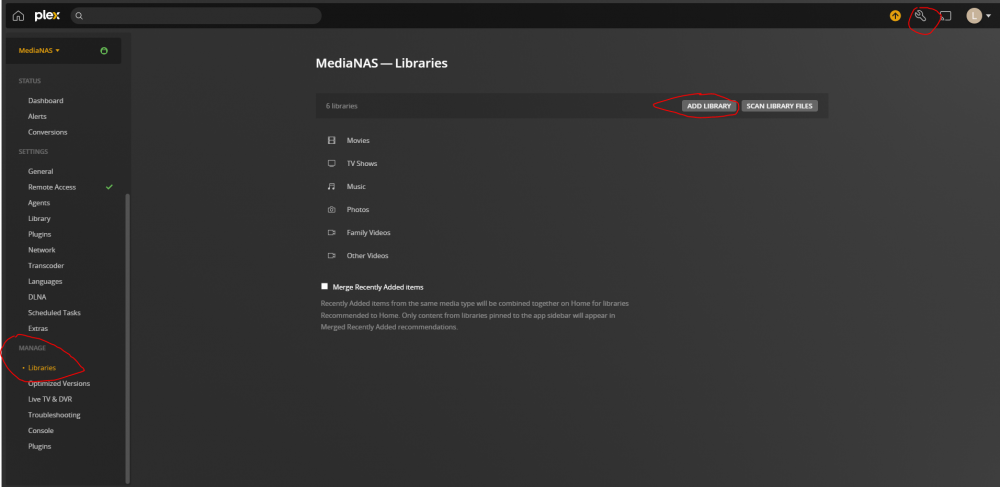Viewport: 1000px width, 487px height.
Task: Open Remote Access settings
Action: 52,187
